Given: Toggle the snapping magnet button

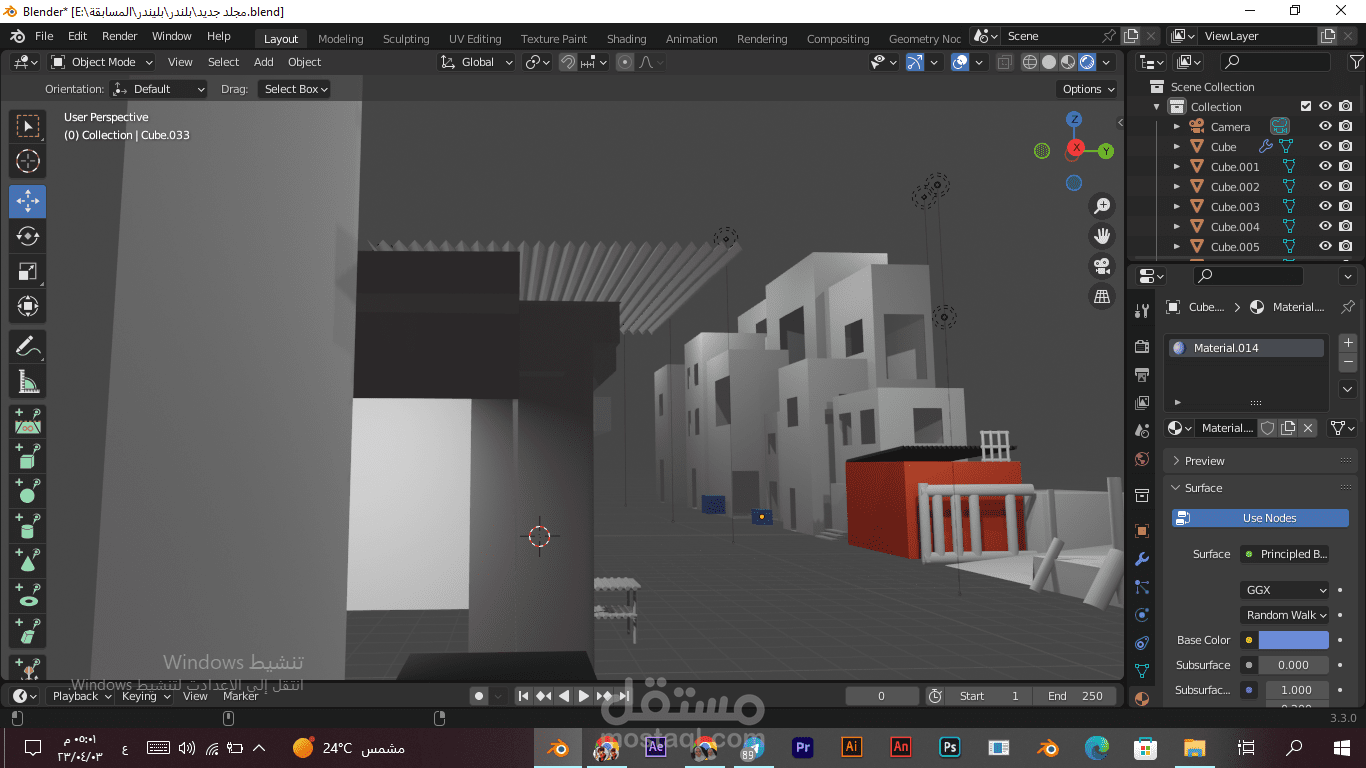Looking at the screenshot, I should (568, 62).
